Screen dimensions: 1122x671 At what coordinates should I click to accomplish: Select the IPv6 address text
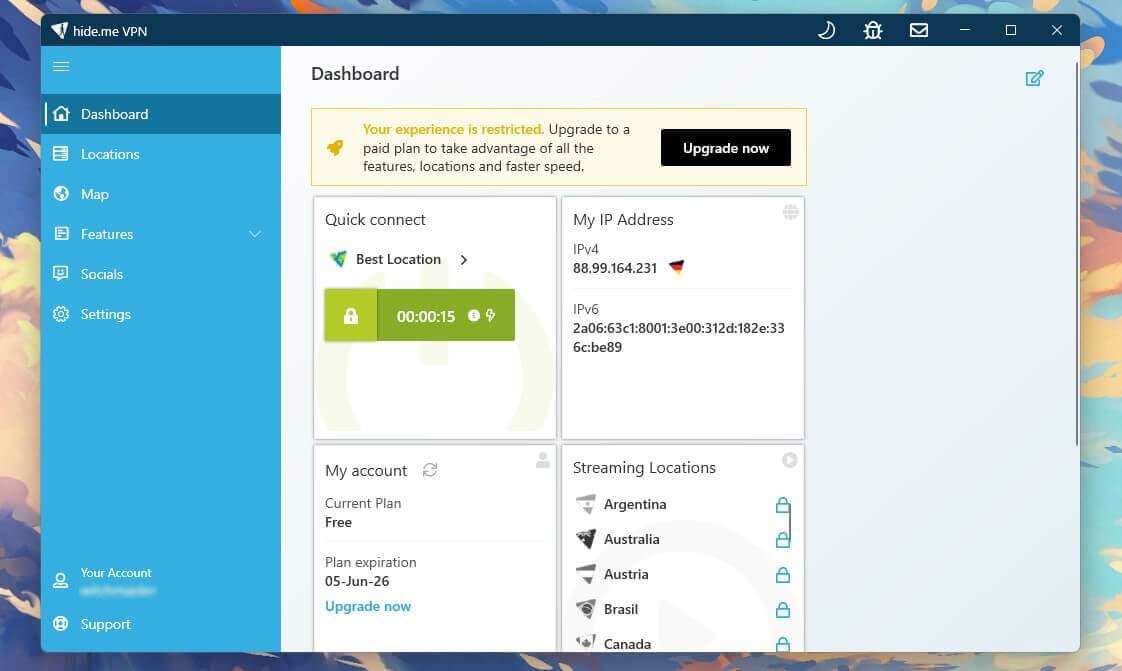[x=678, y=338]
